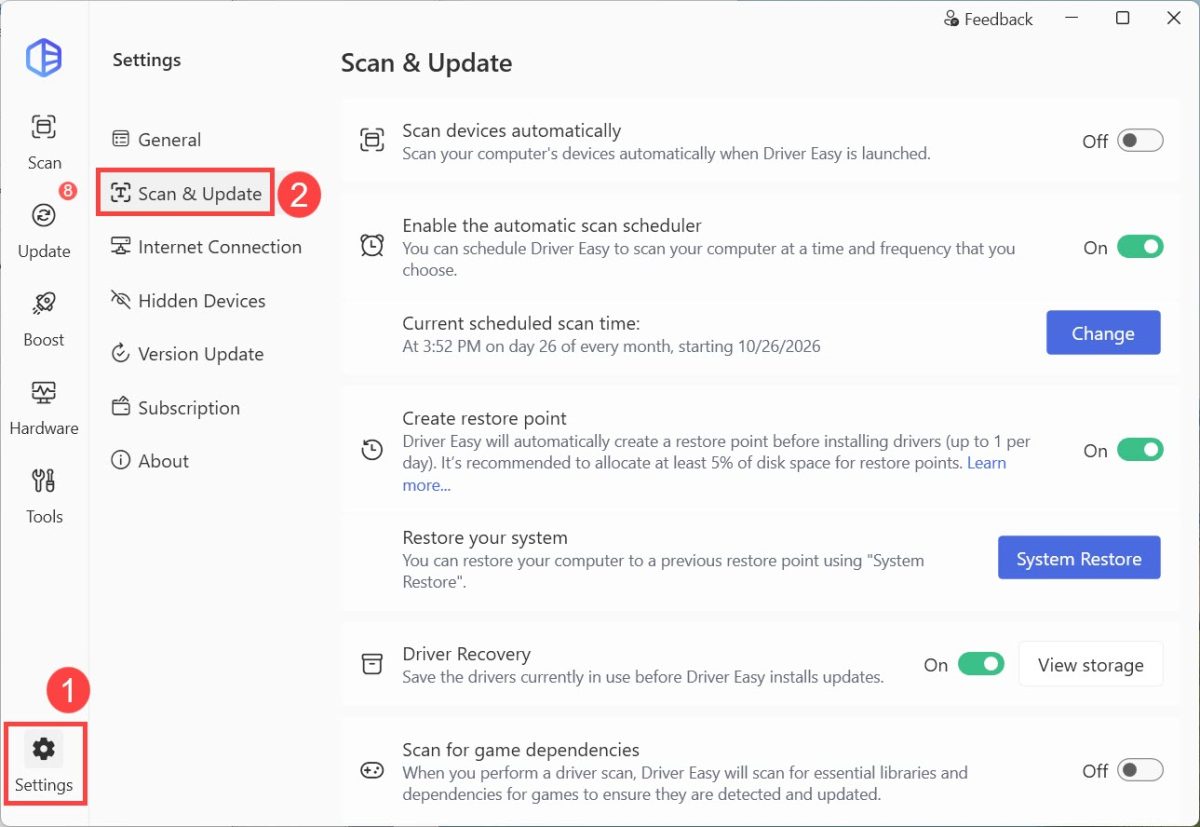
Task: Turn off Create restore point switch
Action: (1140, 450)
